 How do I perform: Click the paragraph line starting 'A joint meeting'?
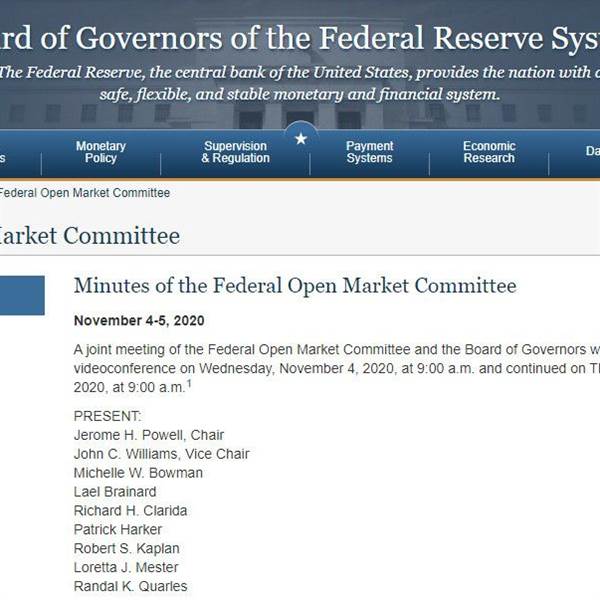click(337, 349)
